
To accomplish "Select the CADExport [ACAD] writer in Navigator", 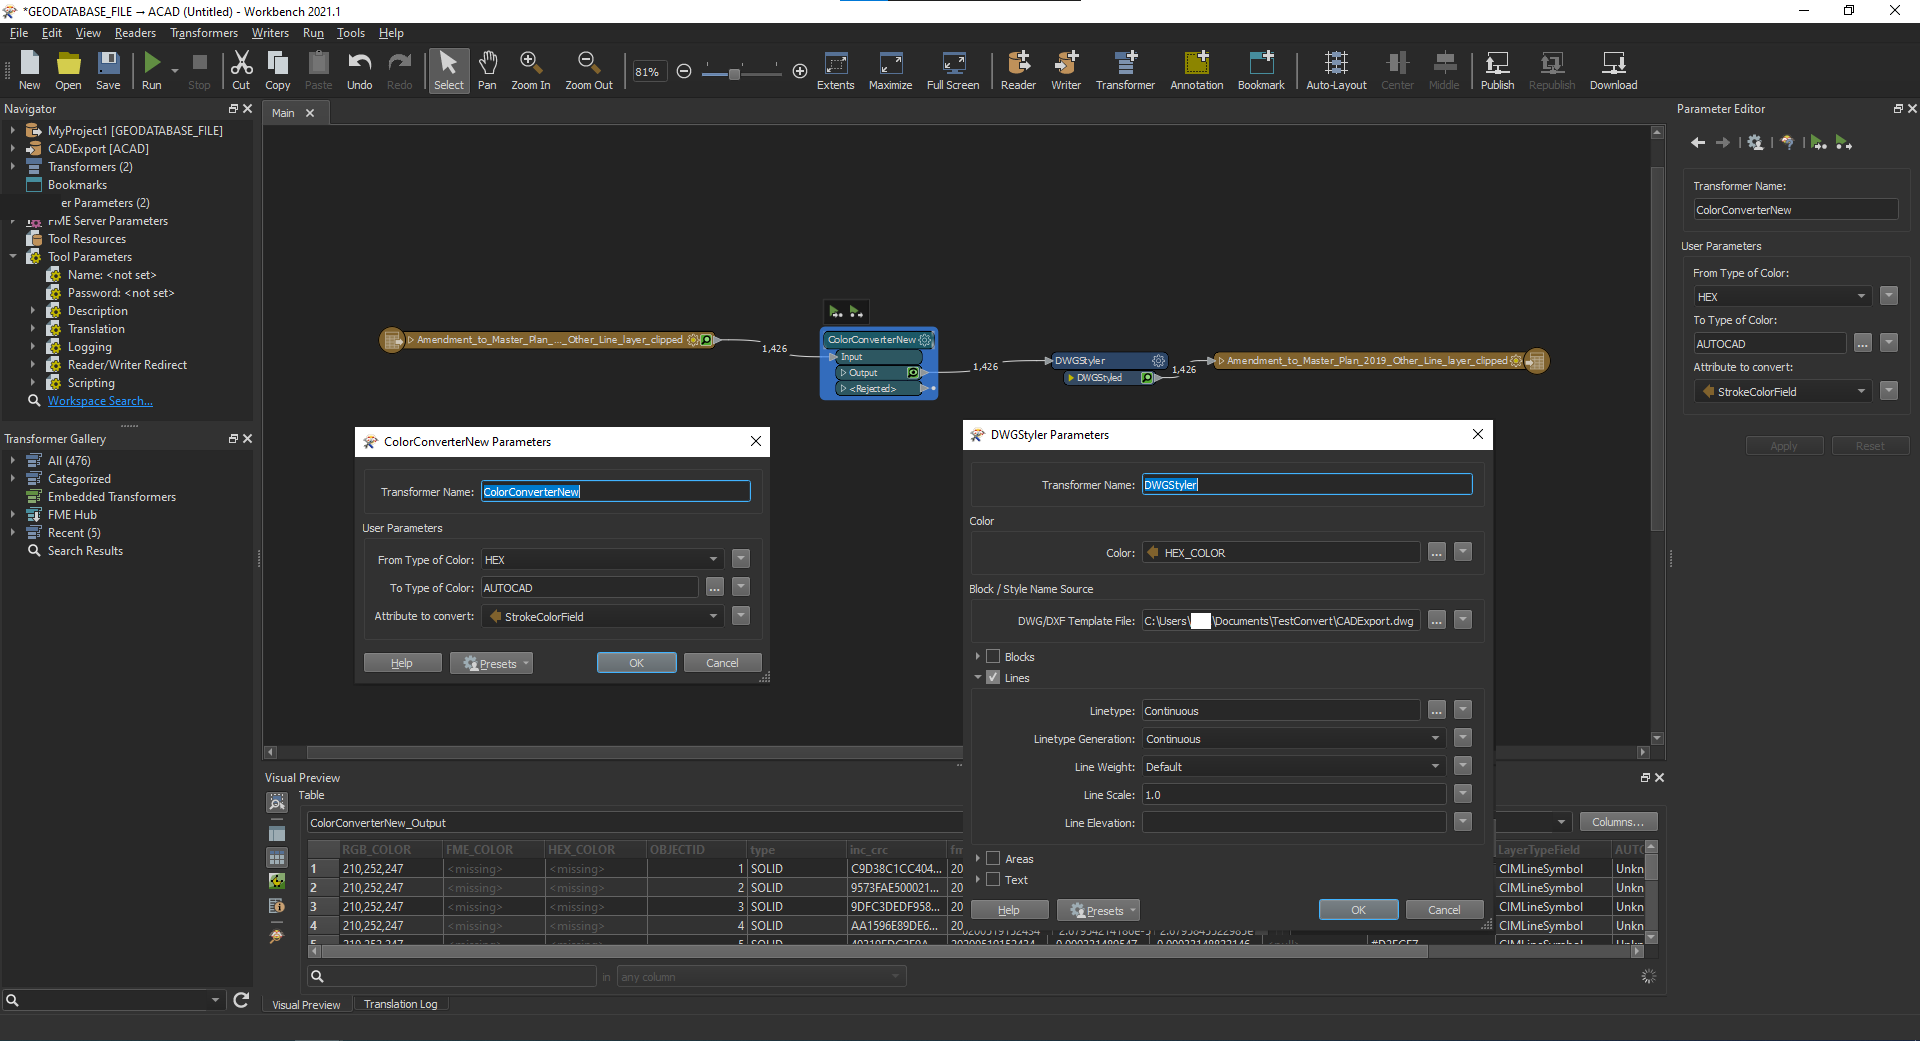I will (98, 149).
